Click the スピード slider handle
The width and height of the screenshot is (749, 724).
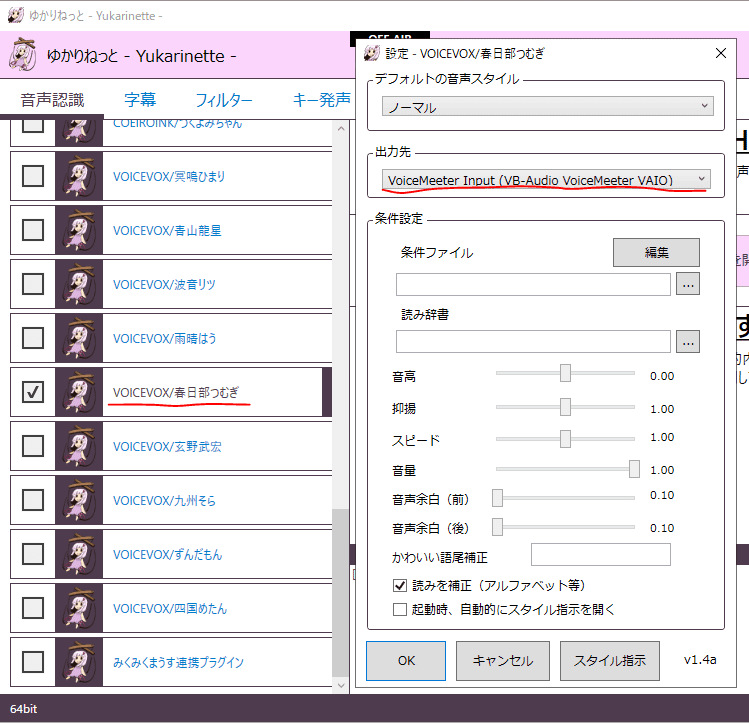tap(565, 439)
